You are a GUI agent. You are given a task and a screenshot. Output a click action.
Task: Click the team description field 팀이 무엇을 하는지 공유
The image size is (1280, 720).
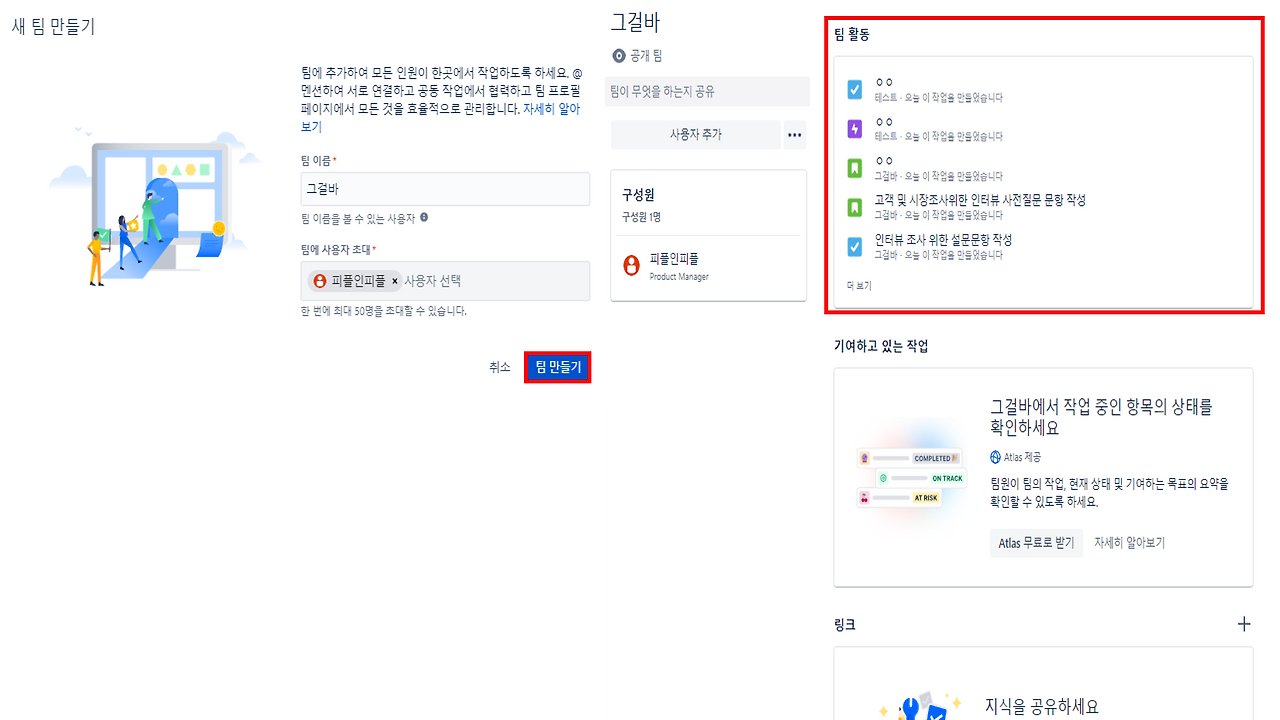click(x=707, y=91)
